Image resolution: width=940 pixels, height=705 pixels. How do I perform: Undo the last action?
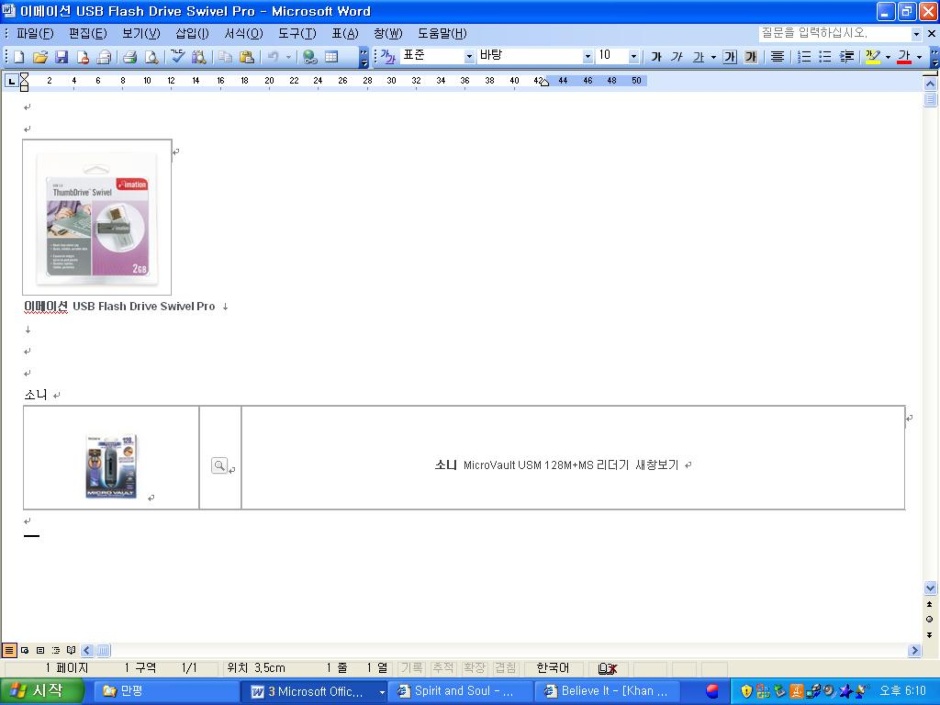[273, 57]
